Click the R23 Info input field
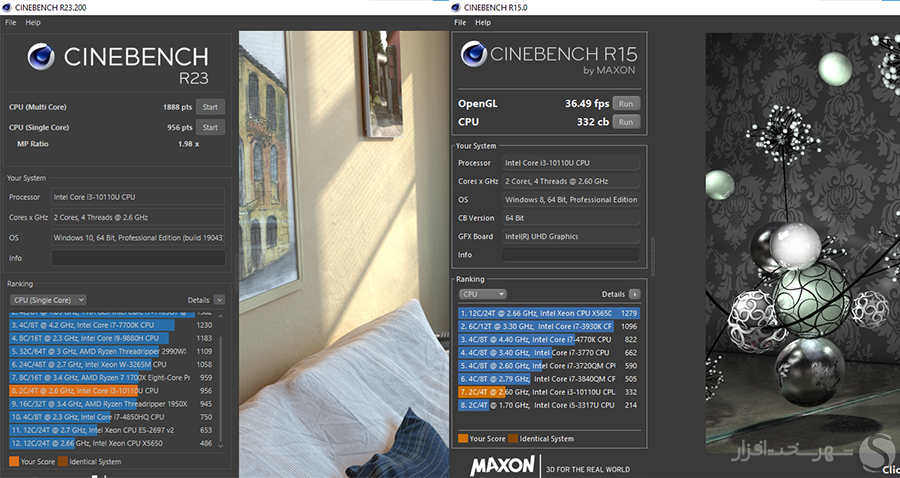Image resolution: width=900 pixels, height=478 pixels. point(138,258)
